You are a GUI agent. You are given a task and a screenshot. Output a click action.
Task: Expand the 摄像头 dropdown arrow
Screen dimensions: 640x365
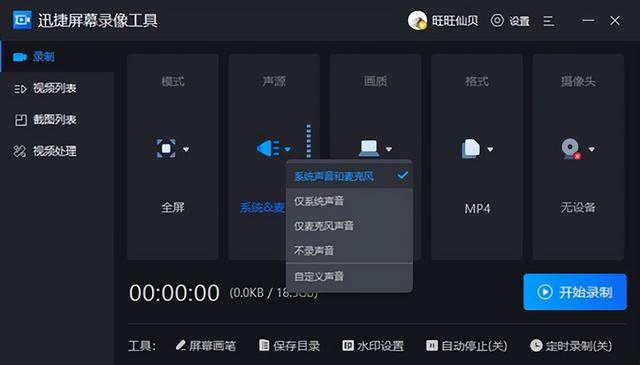click(x=591, y=149)
